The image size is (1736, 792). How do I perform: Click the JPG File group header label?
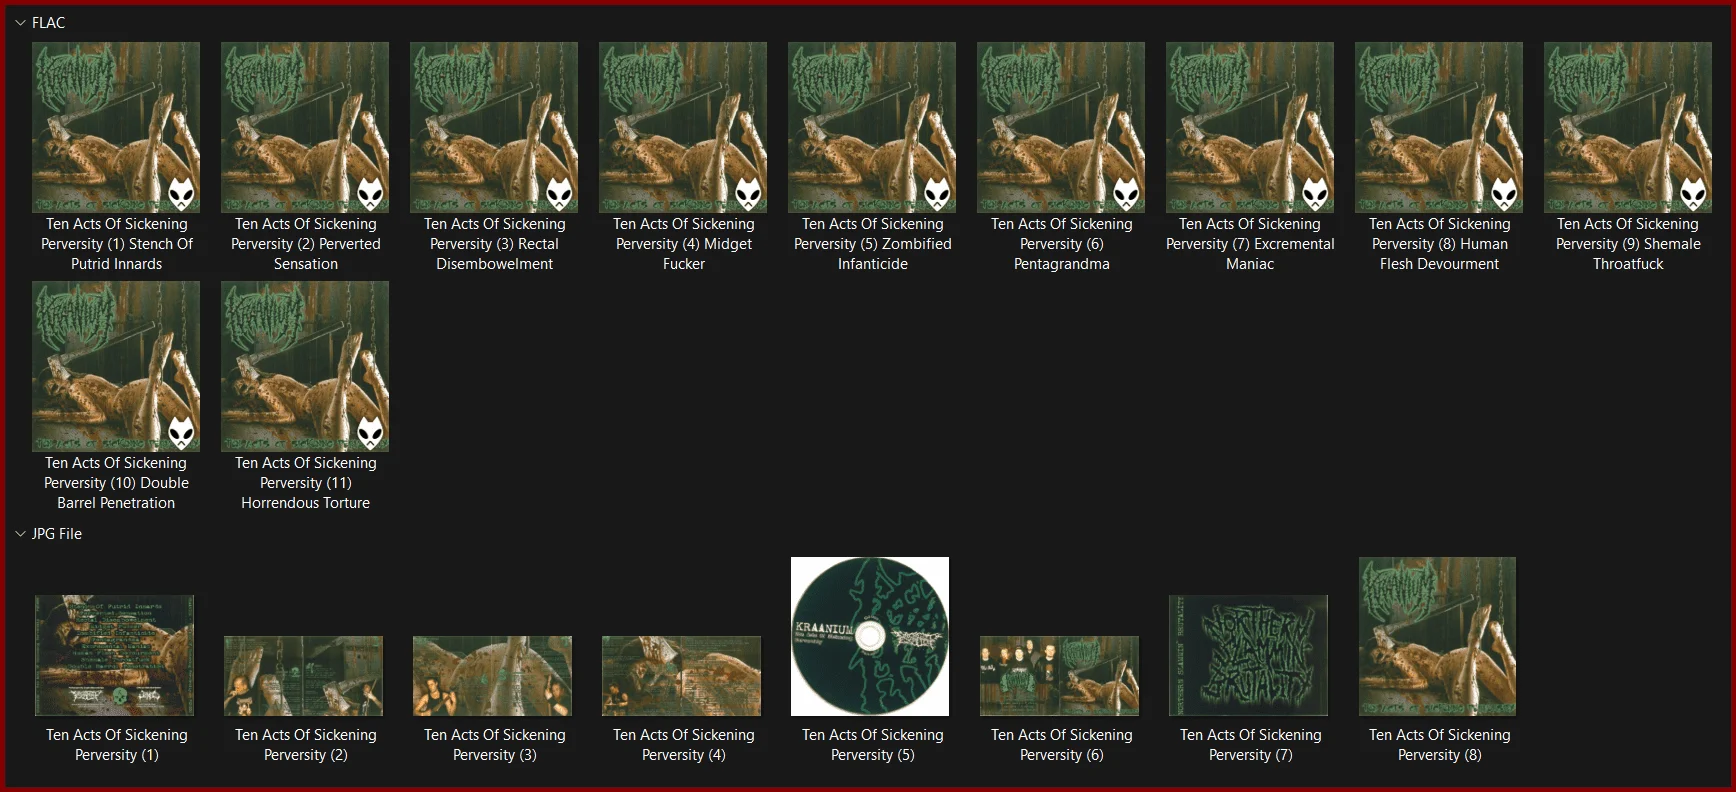tap(57, 534)
